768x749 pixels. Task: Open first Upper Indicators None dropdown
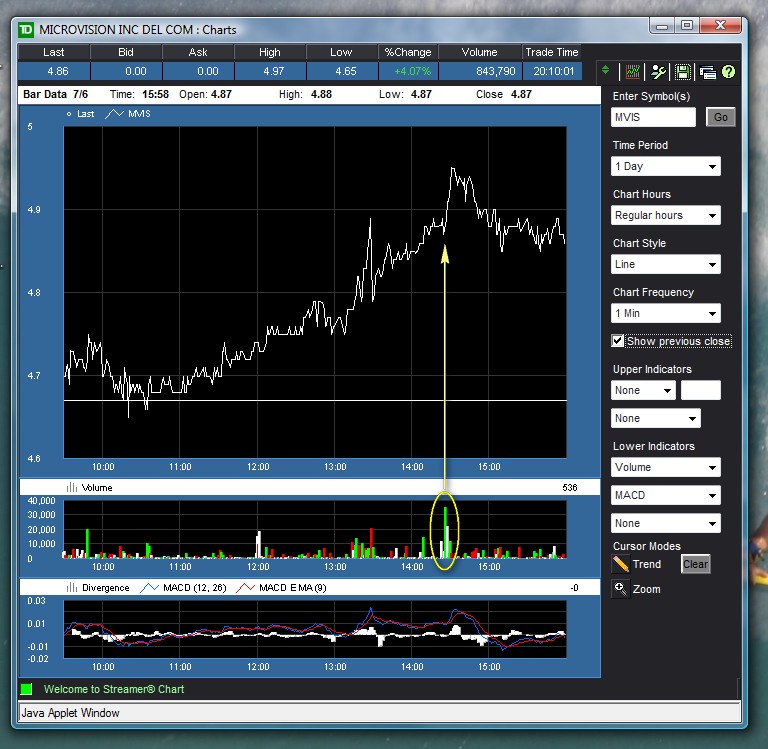pos(643,390)
